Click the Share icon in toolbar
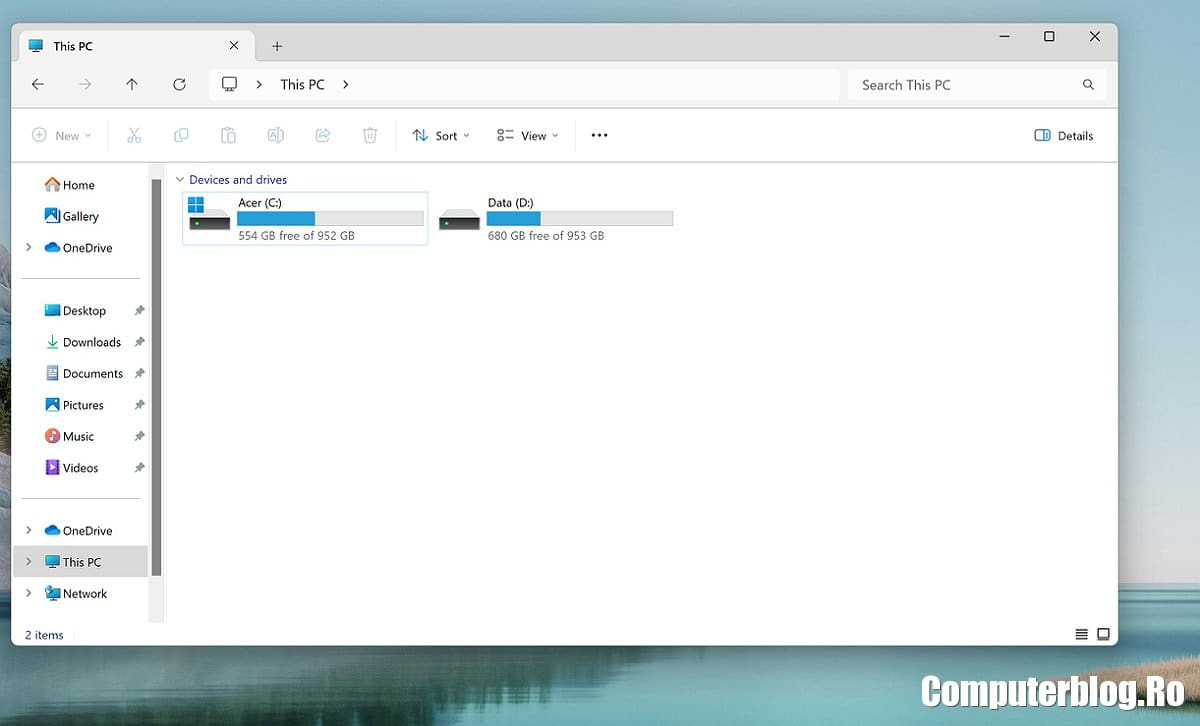 [323, 136]
